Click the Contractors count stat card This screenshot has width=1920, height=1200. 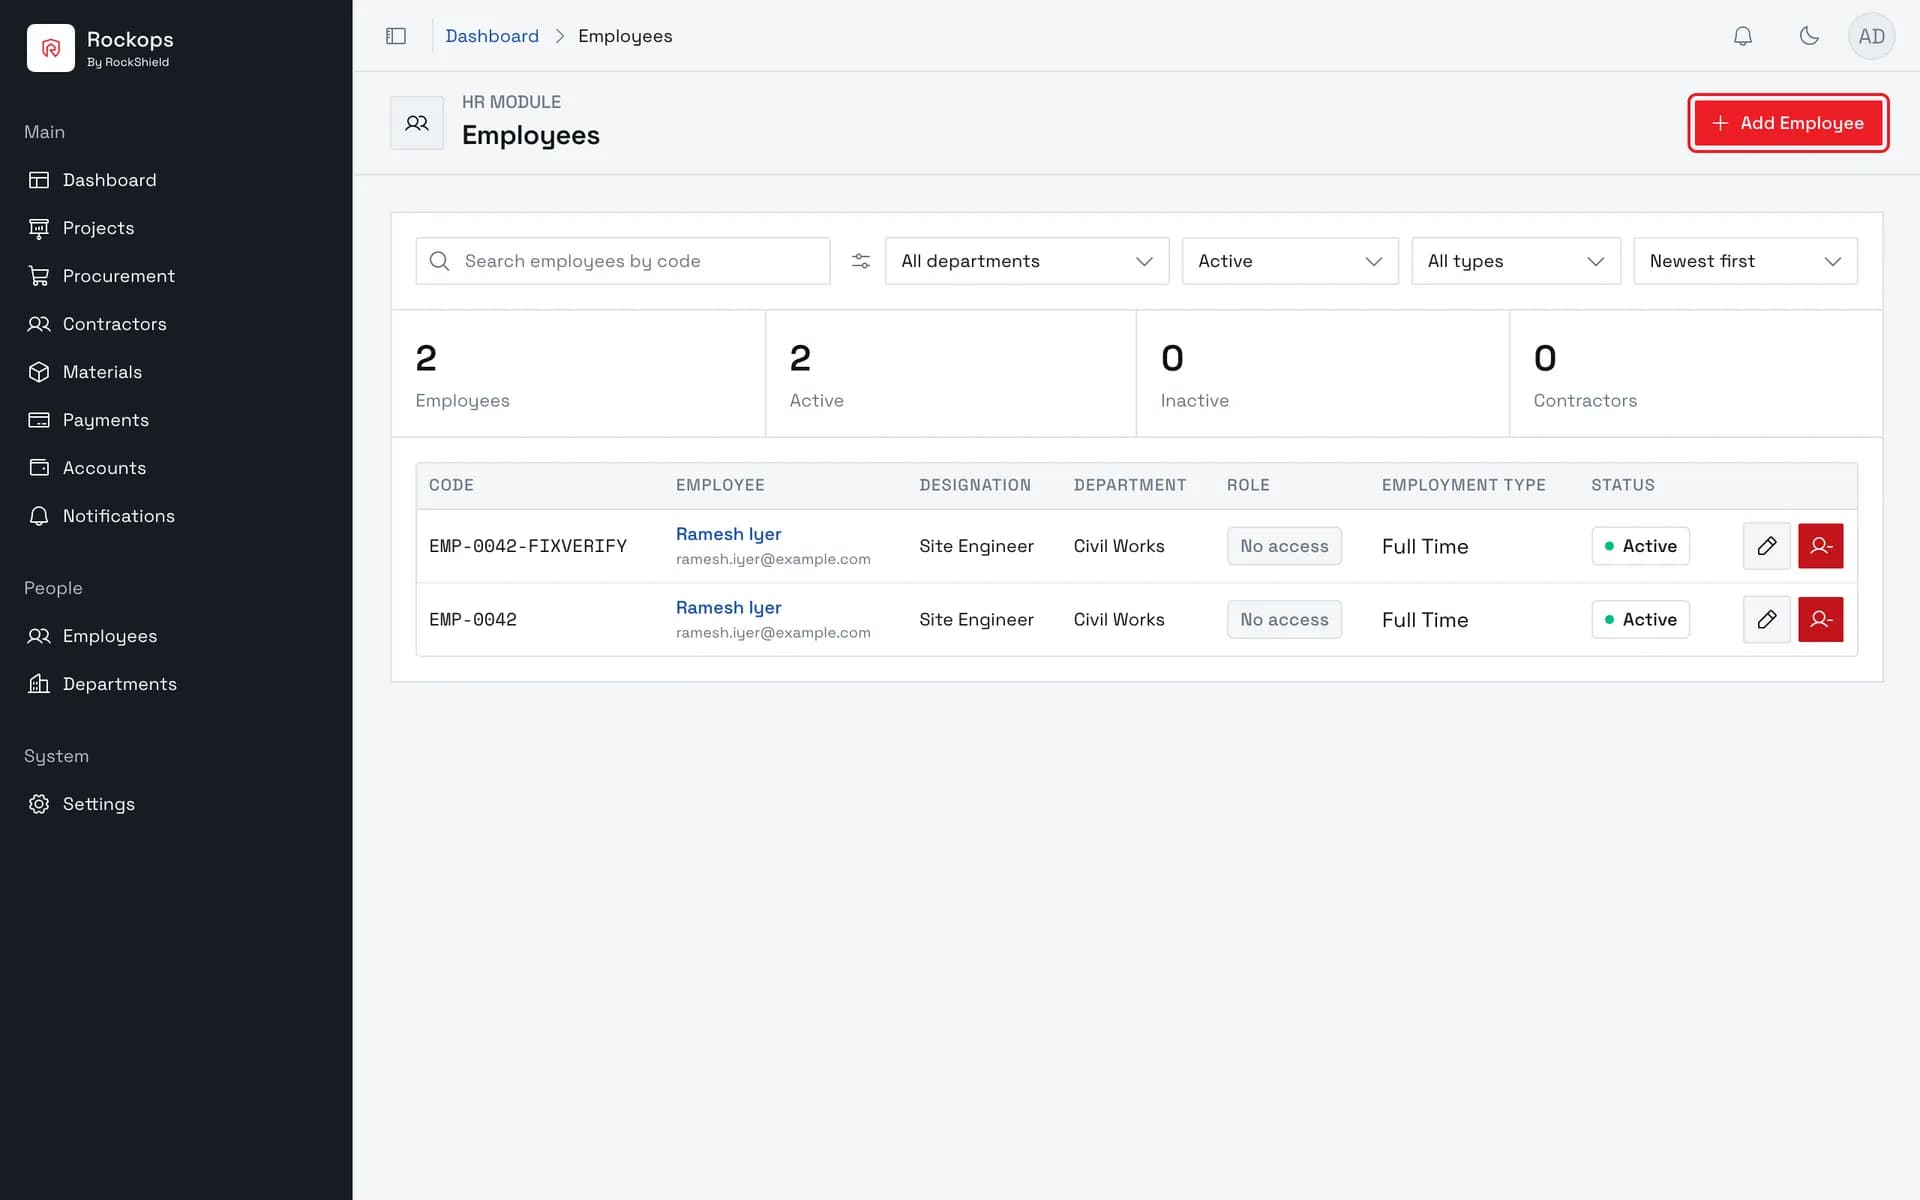coord(1696,373)
